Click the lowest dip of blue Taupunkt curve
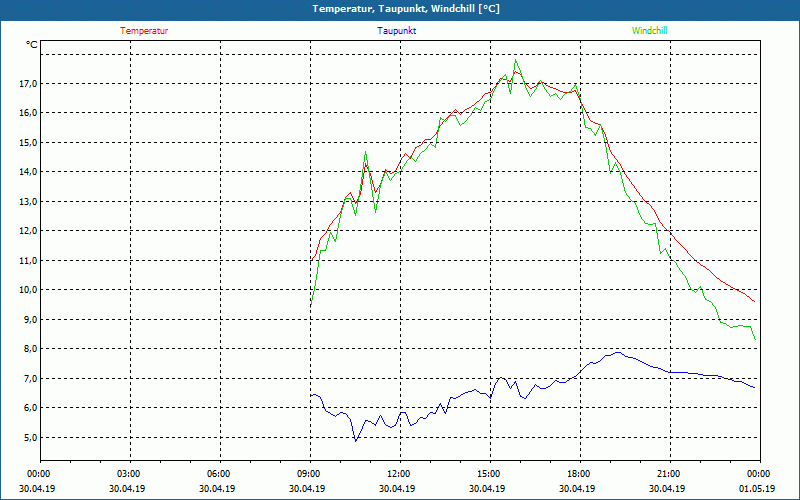The height and width of the screenshot is (500, 800). [355, 440]
